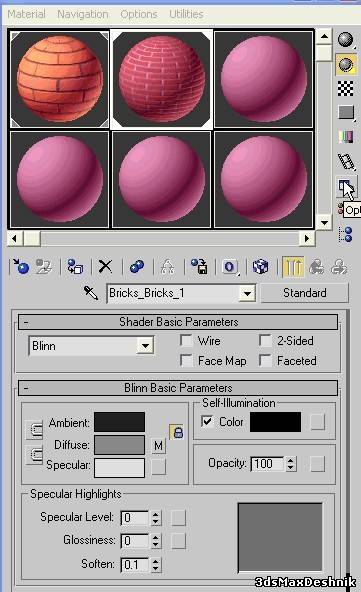
Task: Open the Self-Illumination black color swatch
Action: [x=276, y=422]
